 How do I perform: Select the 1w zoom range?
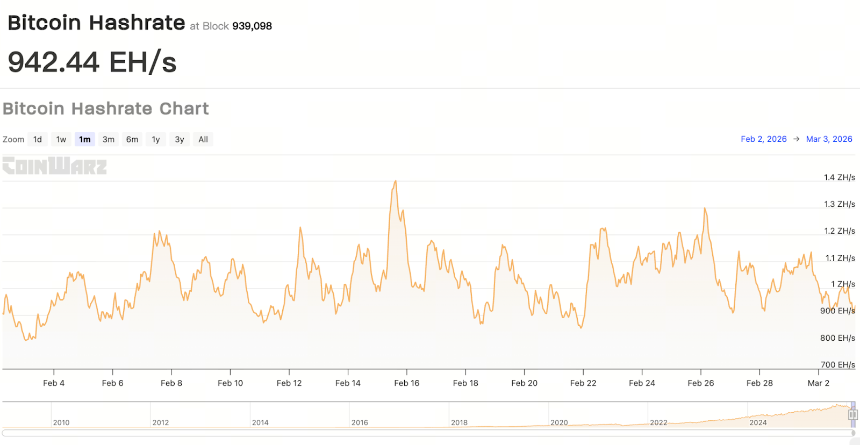point(61,139)
